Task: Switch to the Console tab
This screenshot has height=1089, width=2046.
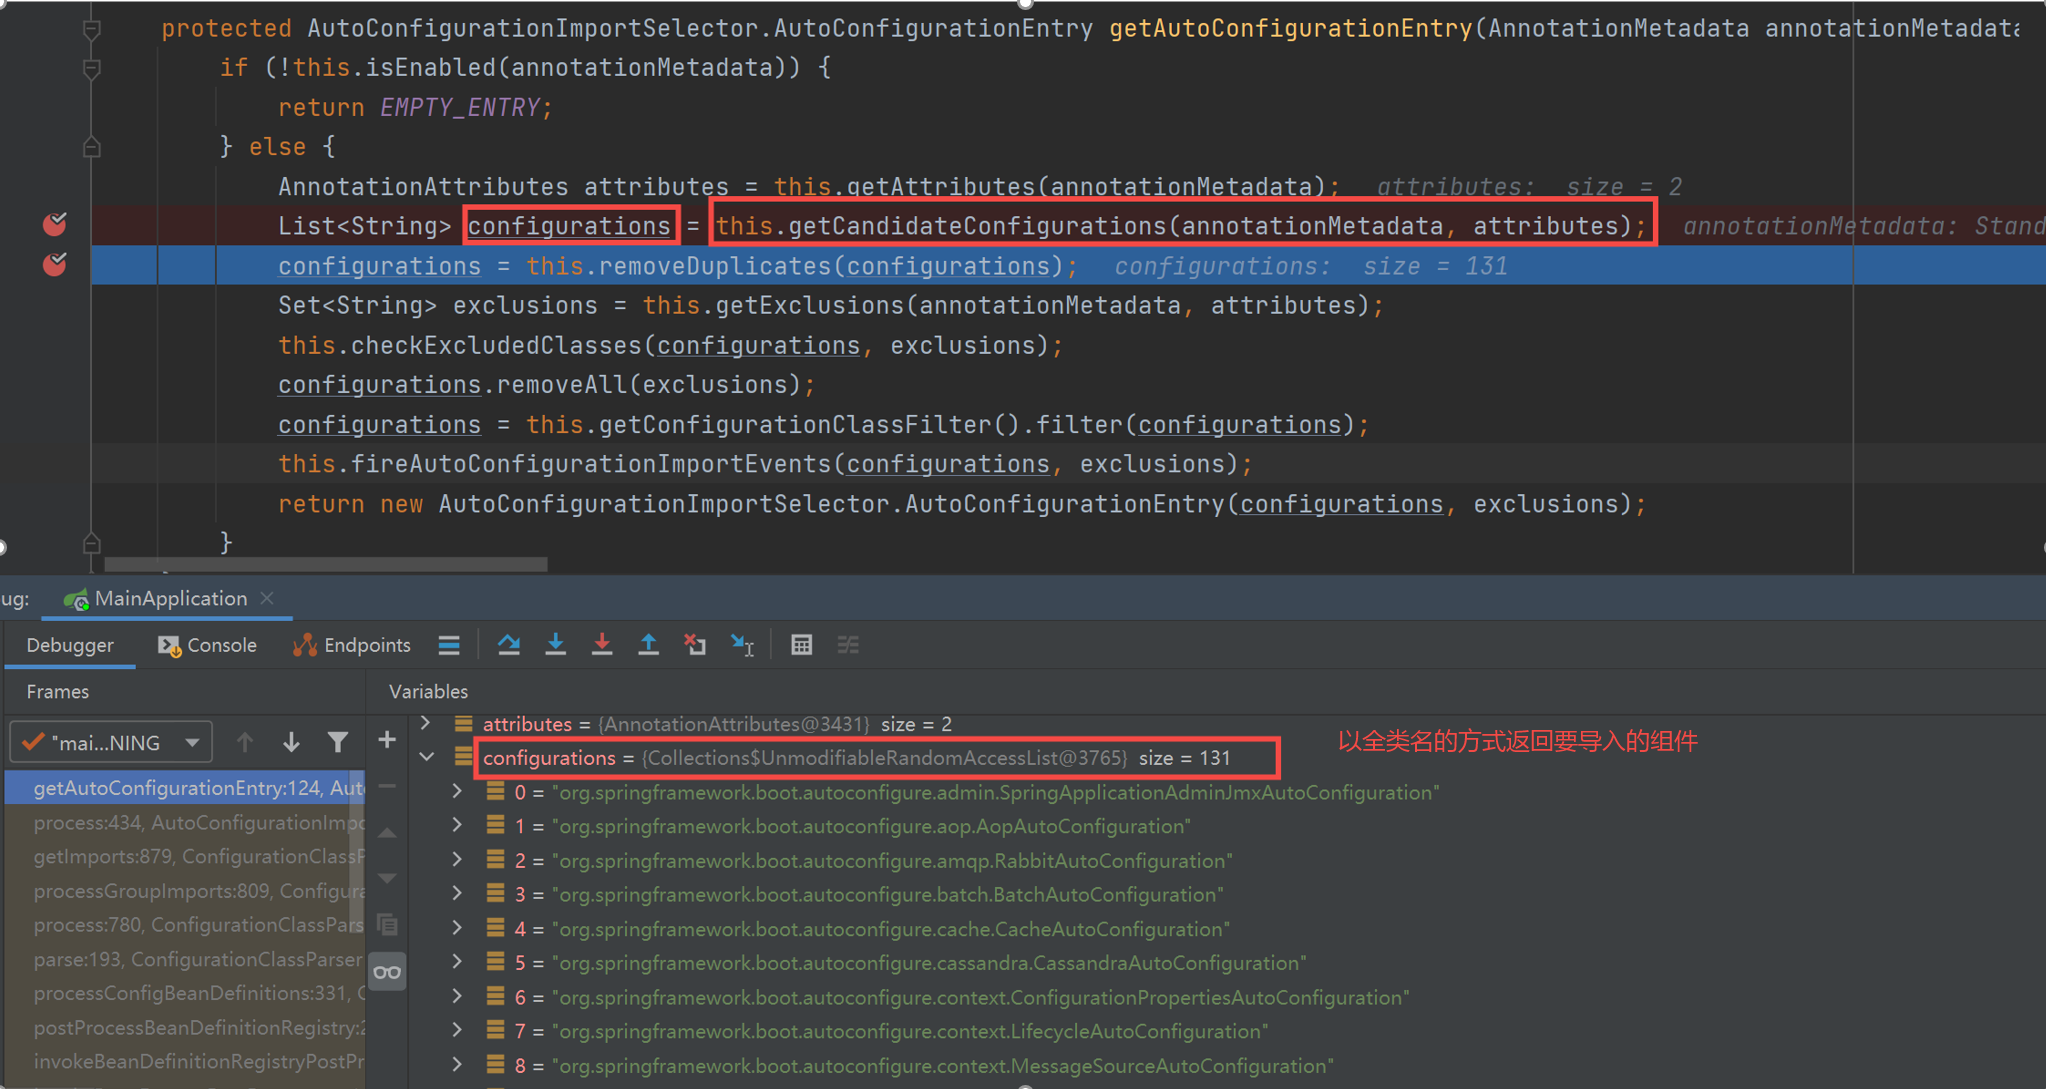Action: (208, 645)
